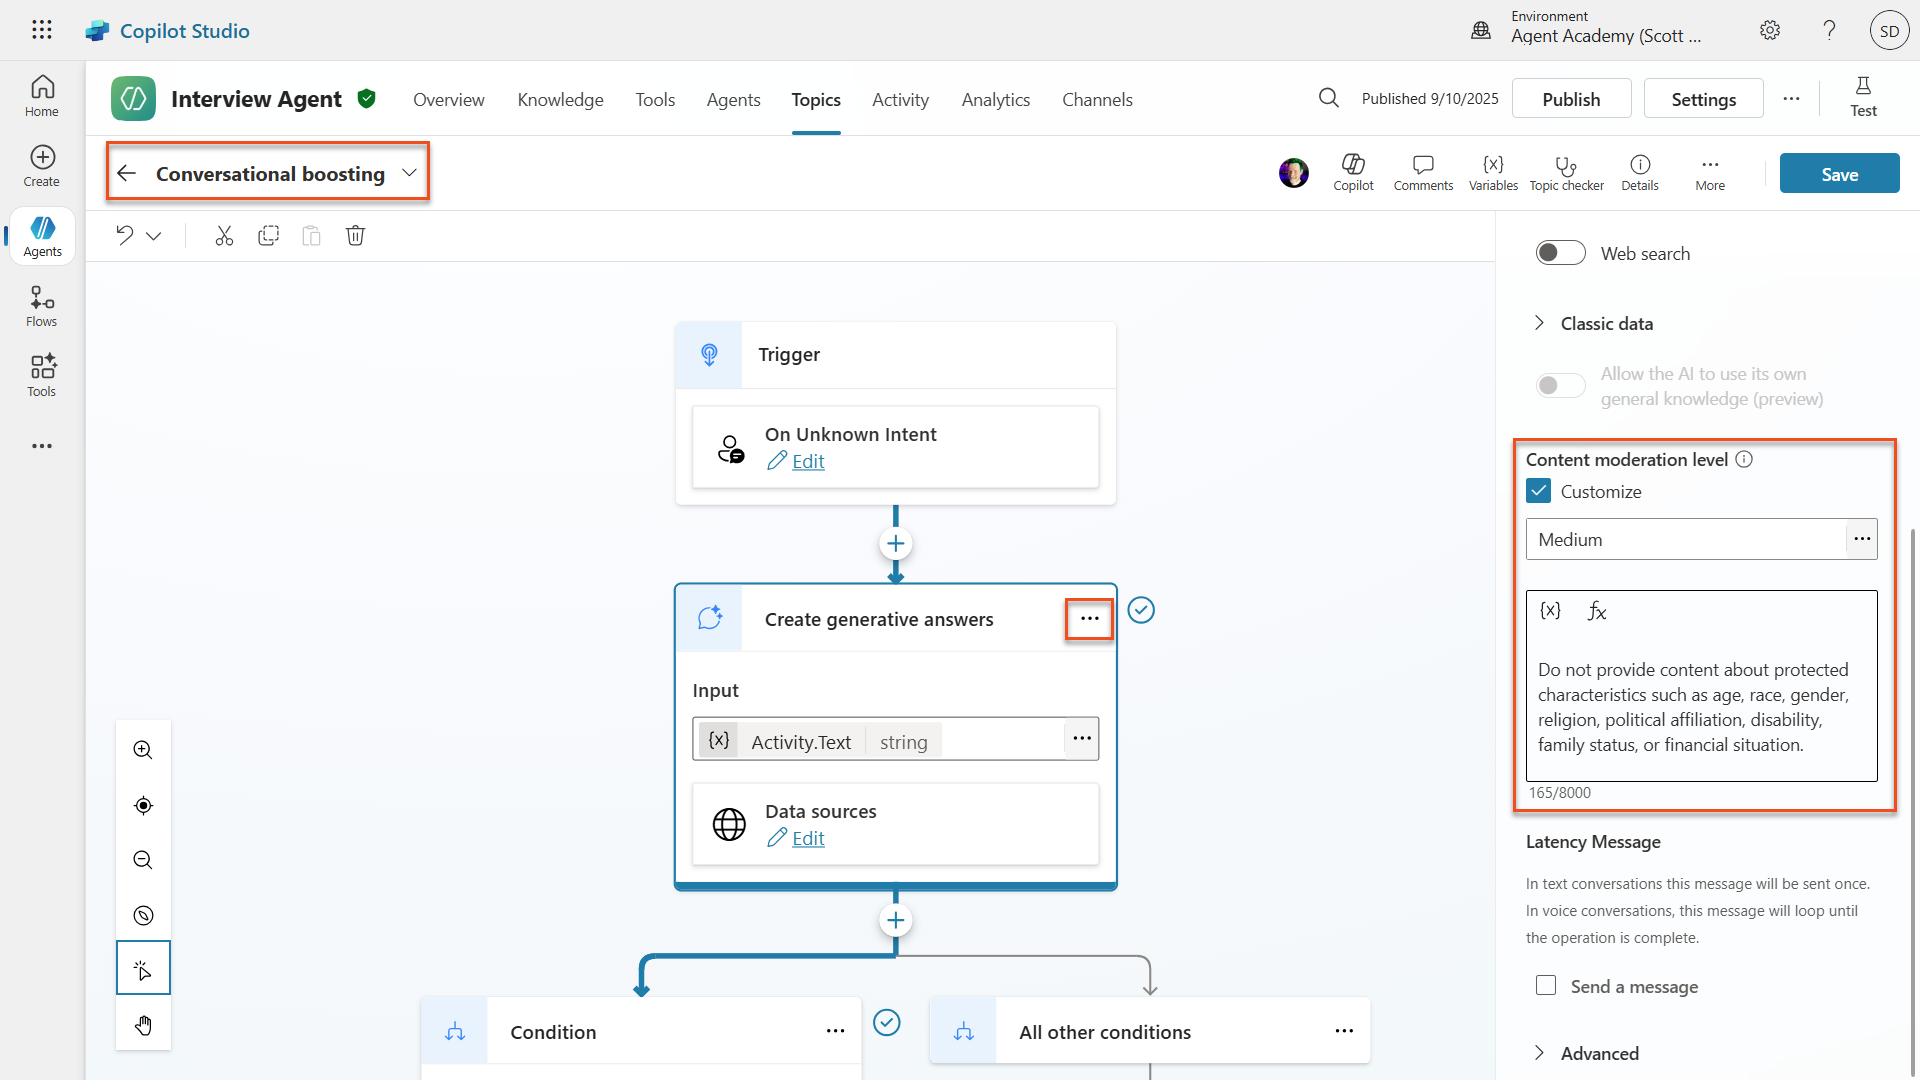Click the Save button

[x=1839, y=174]
